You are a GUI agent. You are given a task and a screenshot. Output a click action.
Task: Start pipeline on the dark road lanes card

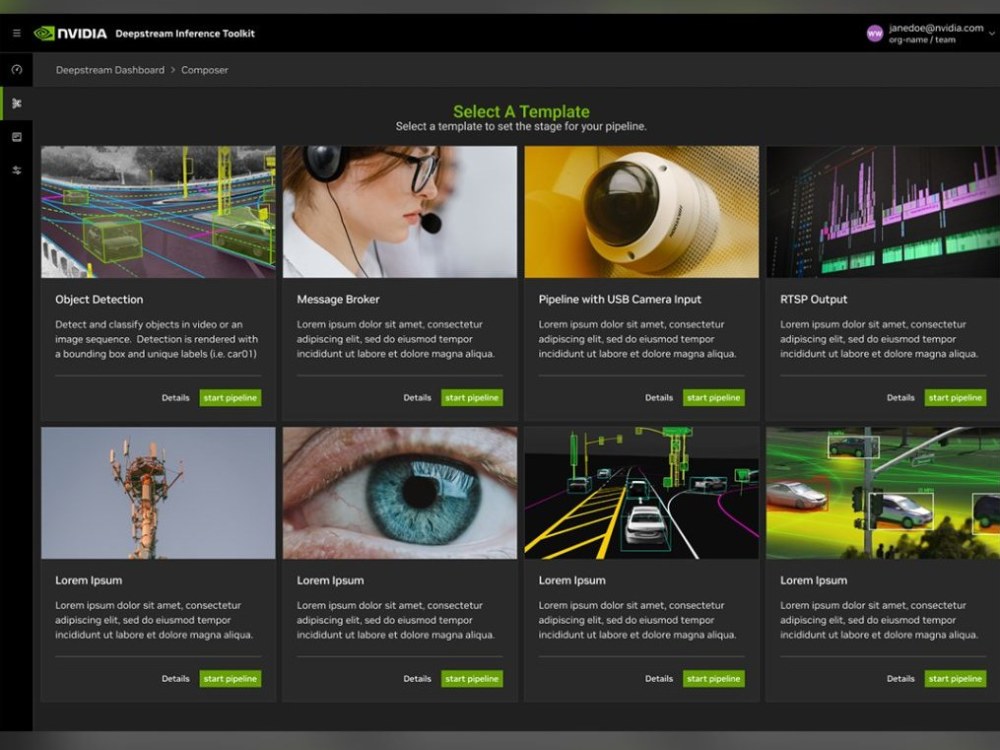714,679
